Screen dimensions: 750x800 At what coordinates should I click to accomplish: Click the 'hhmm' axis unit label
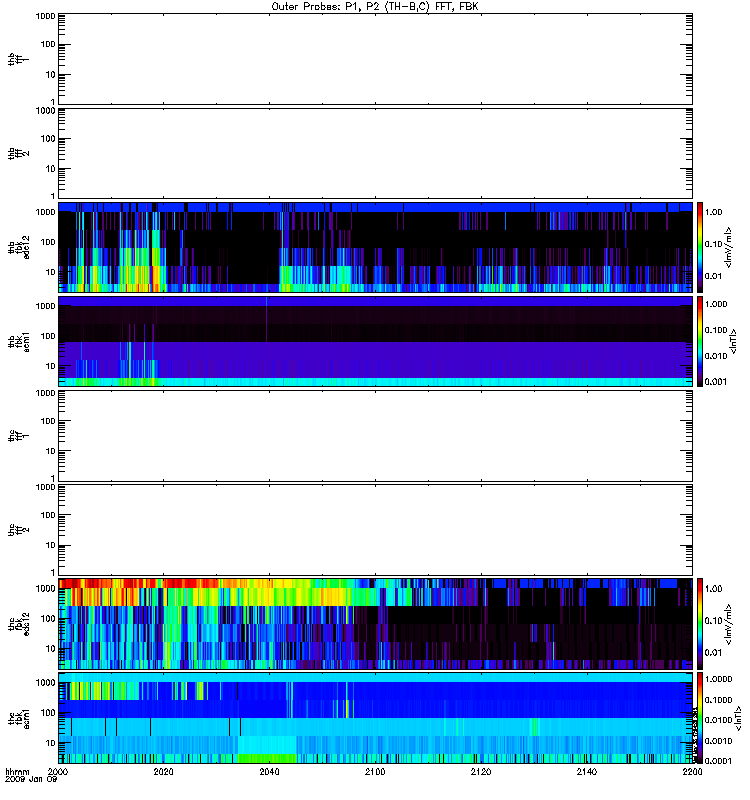pyautogui.click(x=17, y=771)
